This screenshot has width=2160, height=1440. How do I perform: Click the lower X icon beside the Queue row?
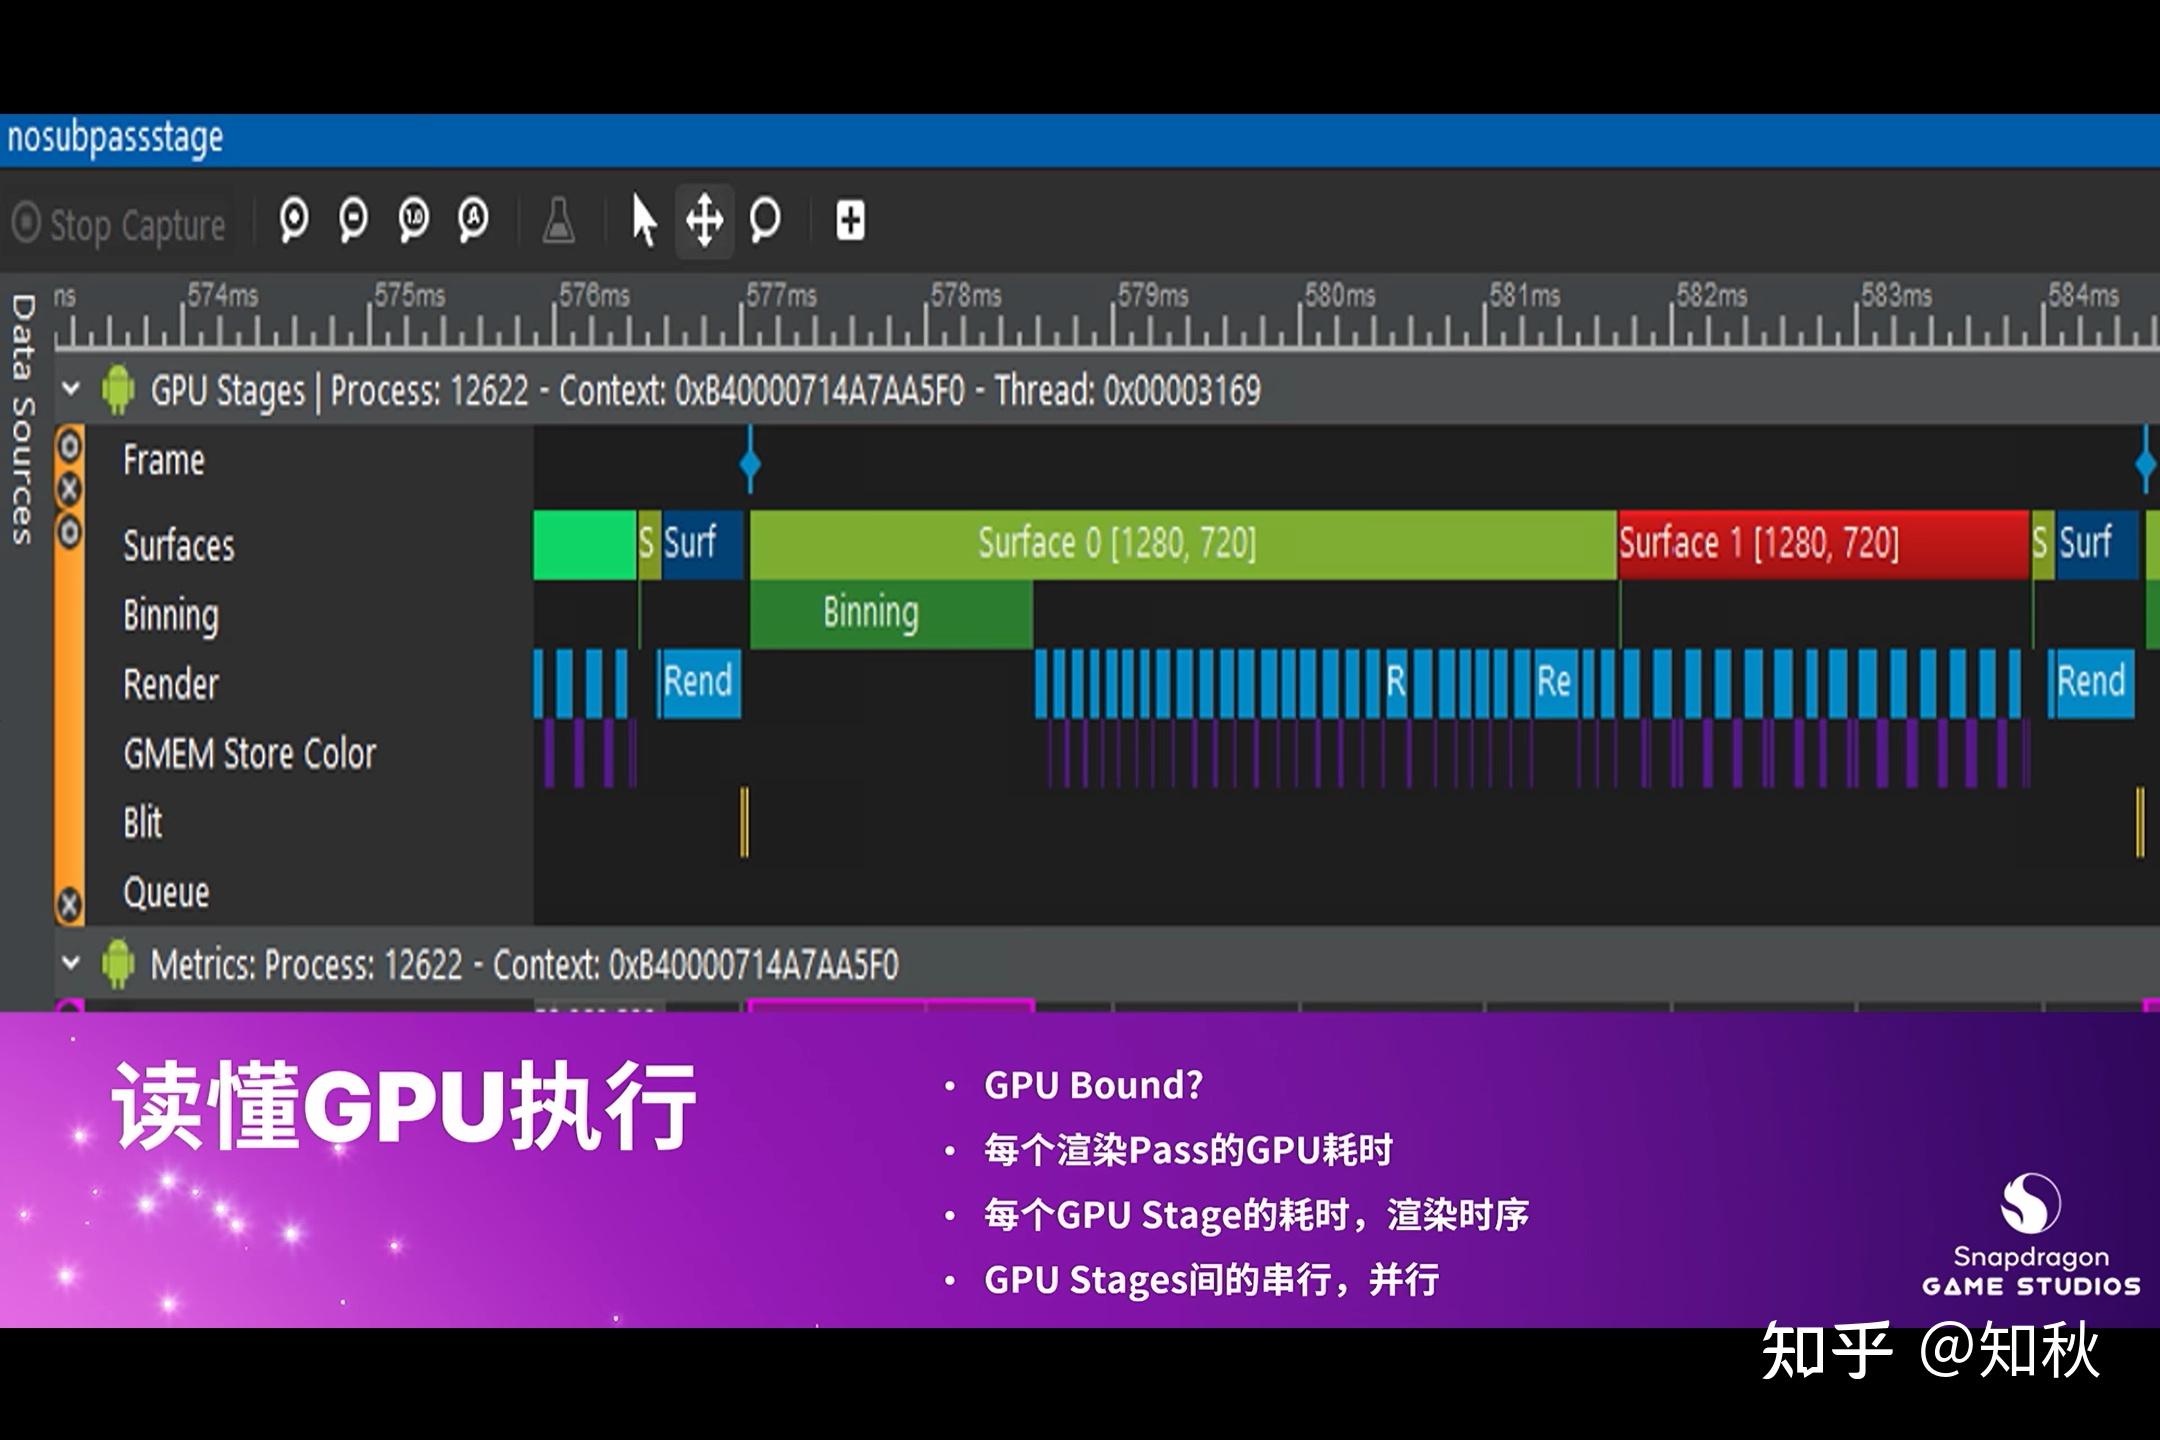click(70, 902)
